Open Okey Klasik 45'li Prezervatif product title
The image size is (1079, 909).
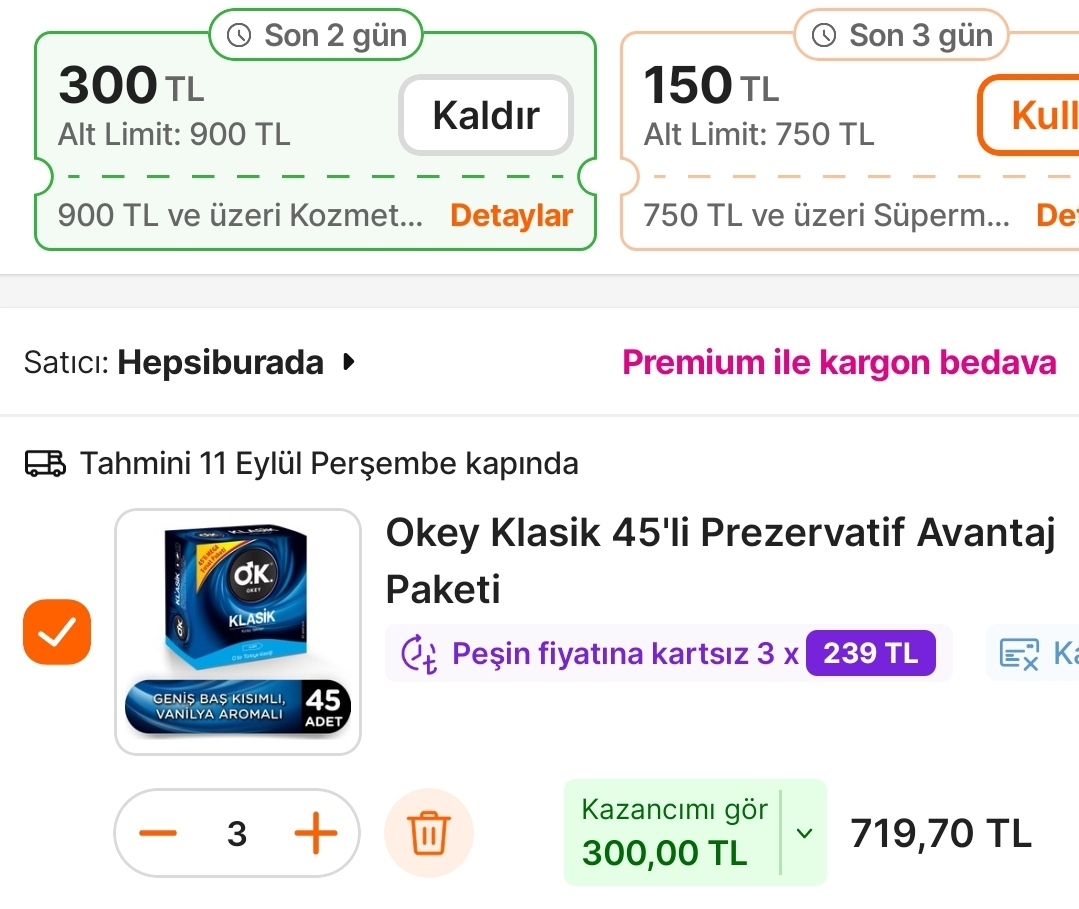[720, 561]
